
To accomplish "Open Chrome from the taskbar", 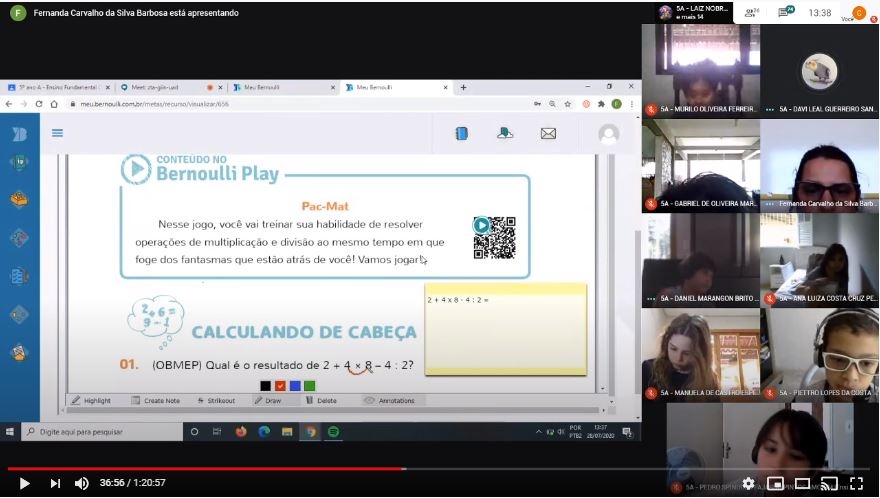I will click(310, 432).
